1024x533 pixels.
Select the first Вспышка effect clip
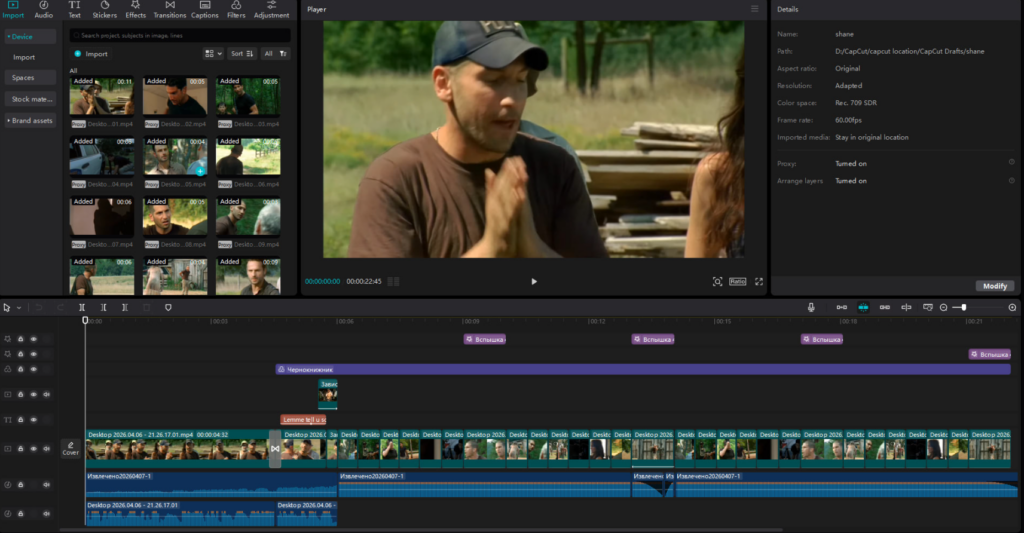click(485, 339)
